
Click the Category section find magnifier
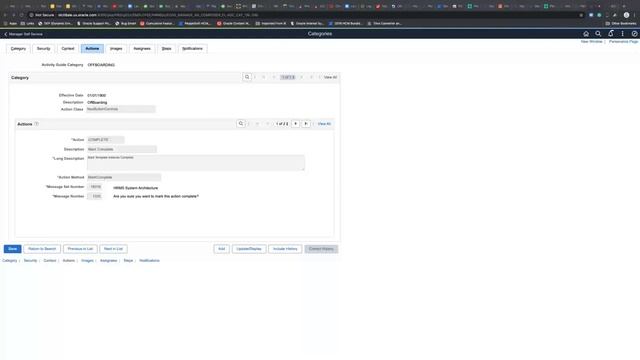[247, 77]
